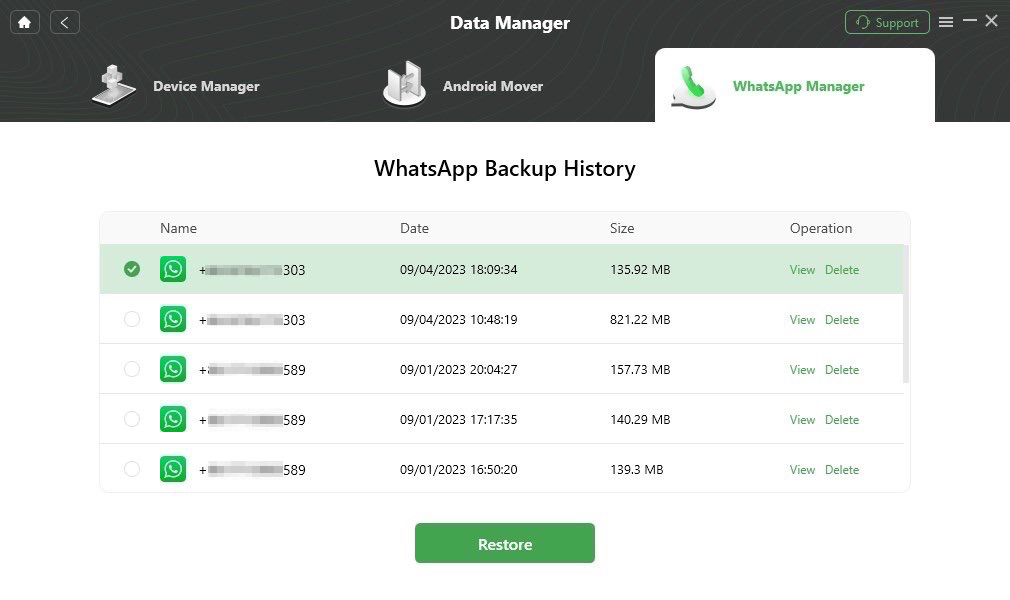Open the hamburger menu icon

[946, 23]
